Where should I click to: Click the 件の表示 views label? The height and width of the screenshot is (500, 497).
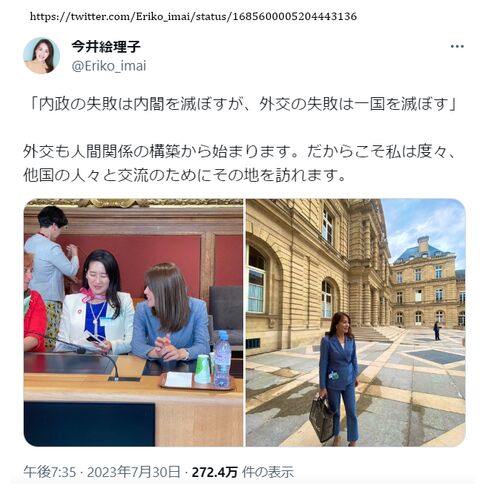pos(268,472)
